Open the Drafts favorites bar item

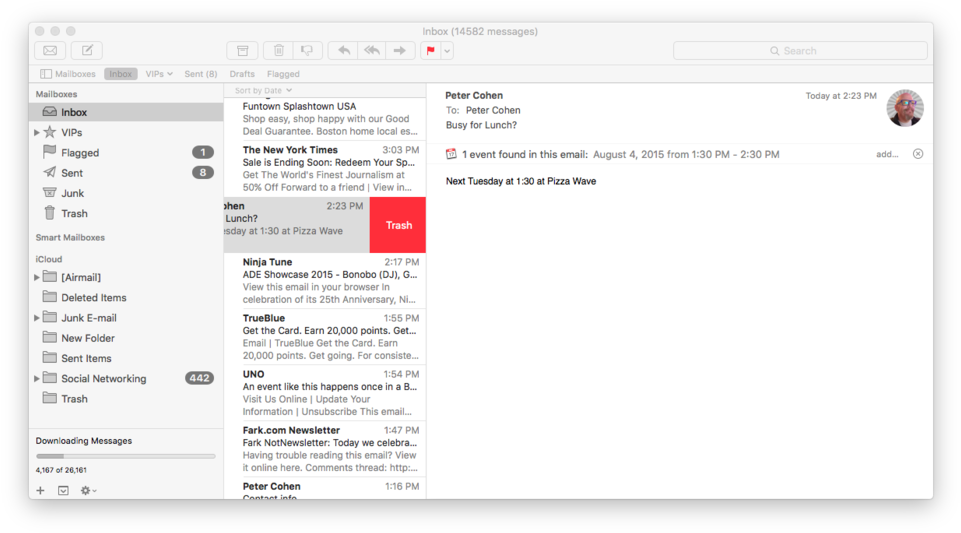(x=242, y=74)
